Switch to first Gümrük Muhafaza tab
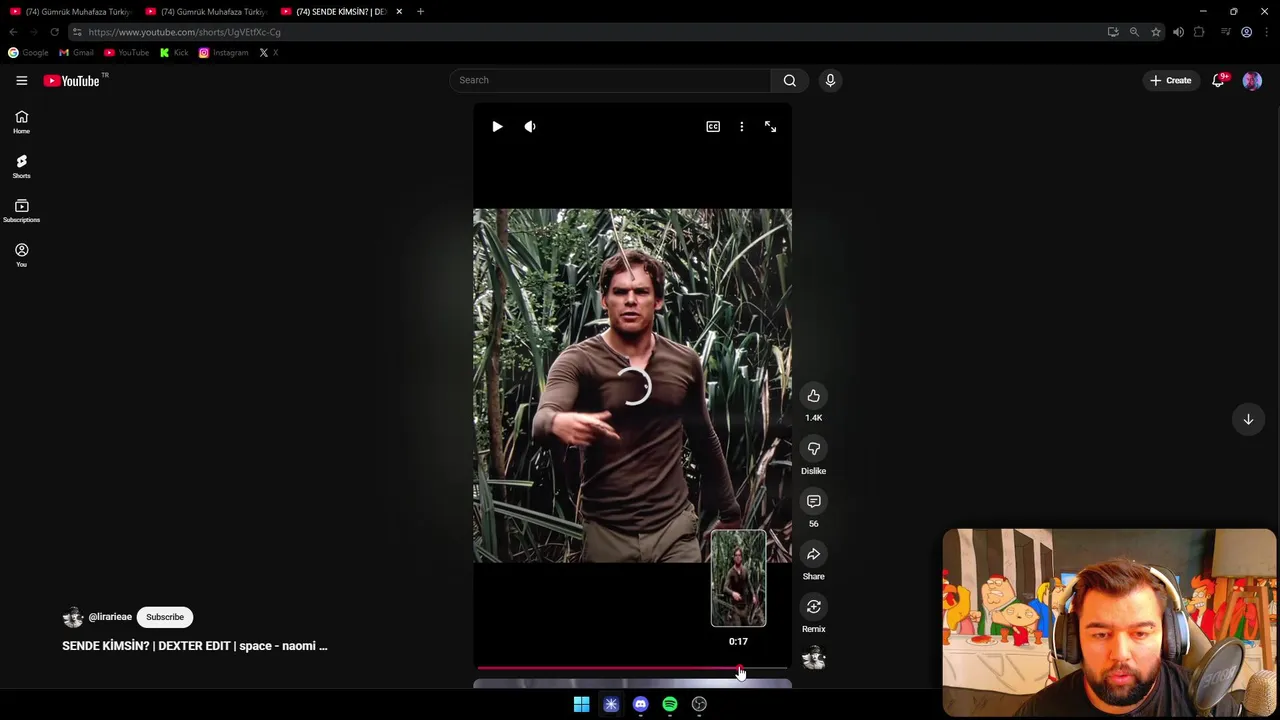The image size is (1280, 720). 70,11
